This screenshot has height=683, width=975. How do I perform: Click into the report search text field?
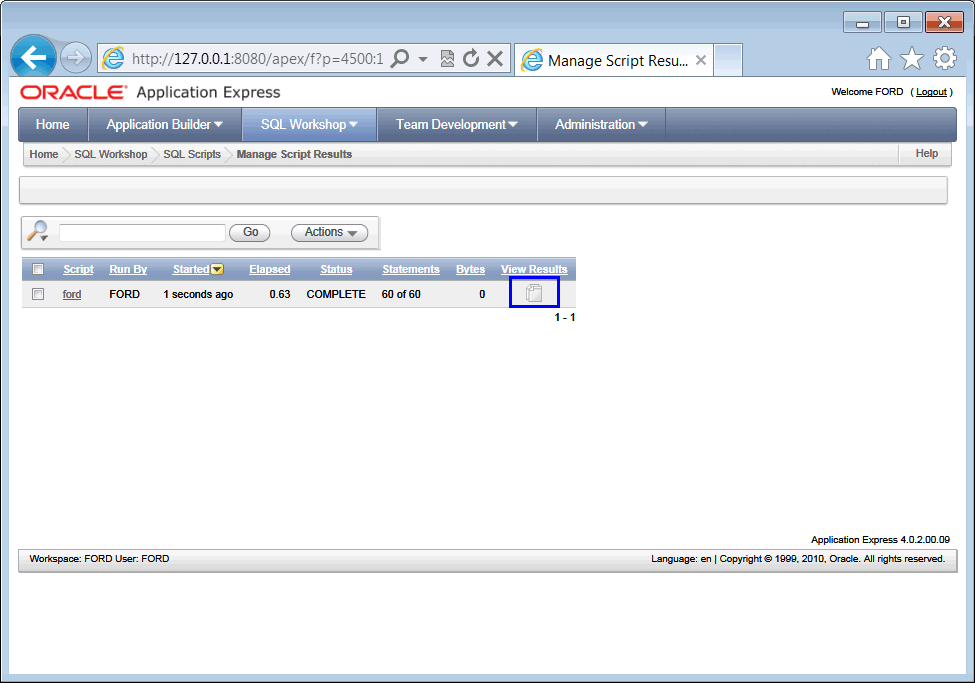point(142,233)
